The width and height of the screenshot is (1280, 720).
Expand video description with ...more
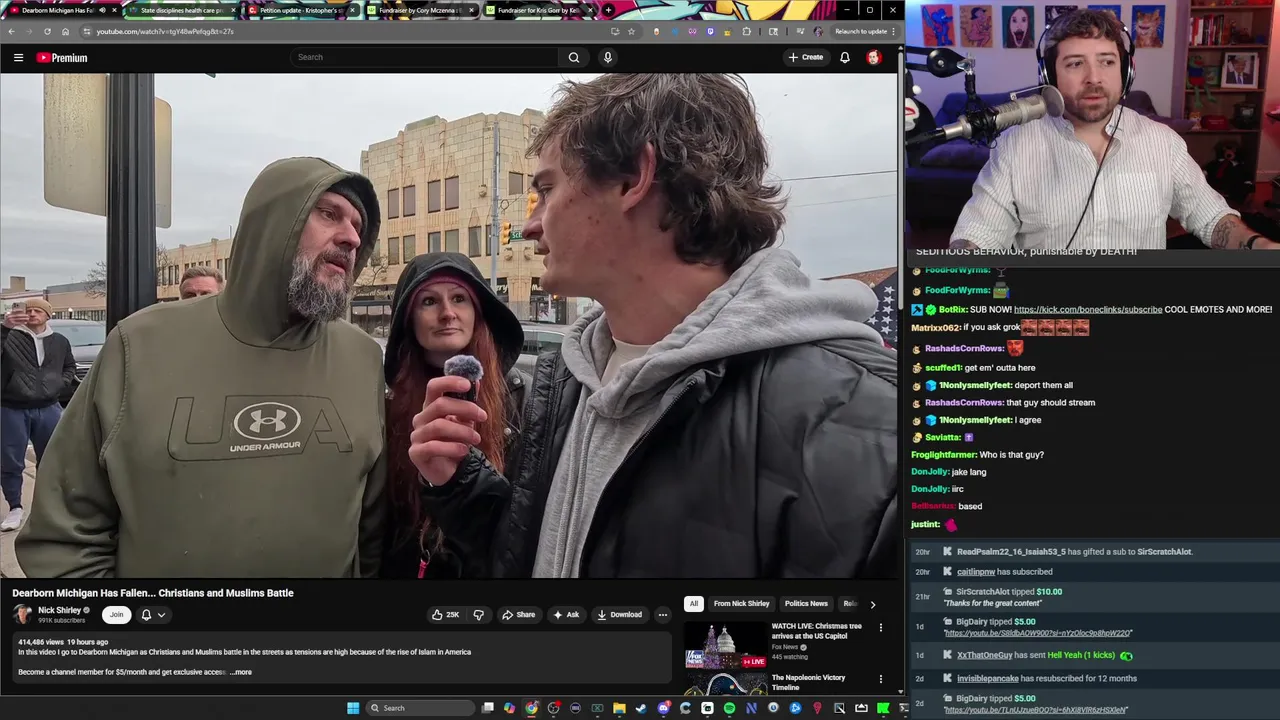tap(241, 672)
